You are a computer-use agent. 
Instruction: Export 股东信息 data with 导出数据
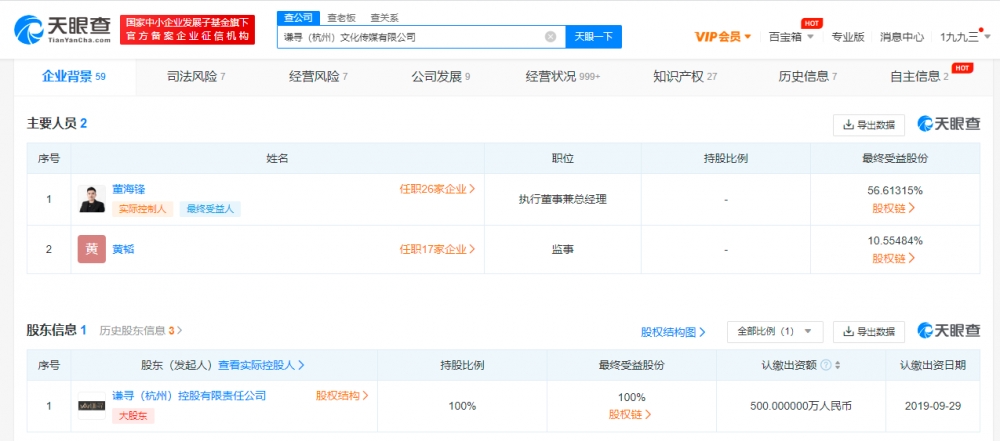(x=869, y=332)
